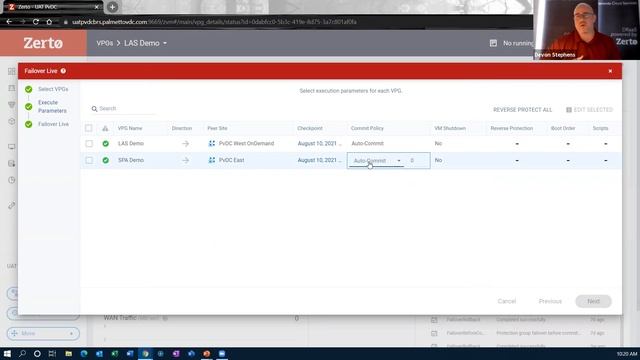Click the Next button
Screen dimensions: 640x360
(x=593, y=301)
